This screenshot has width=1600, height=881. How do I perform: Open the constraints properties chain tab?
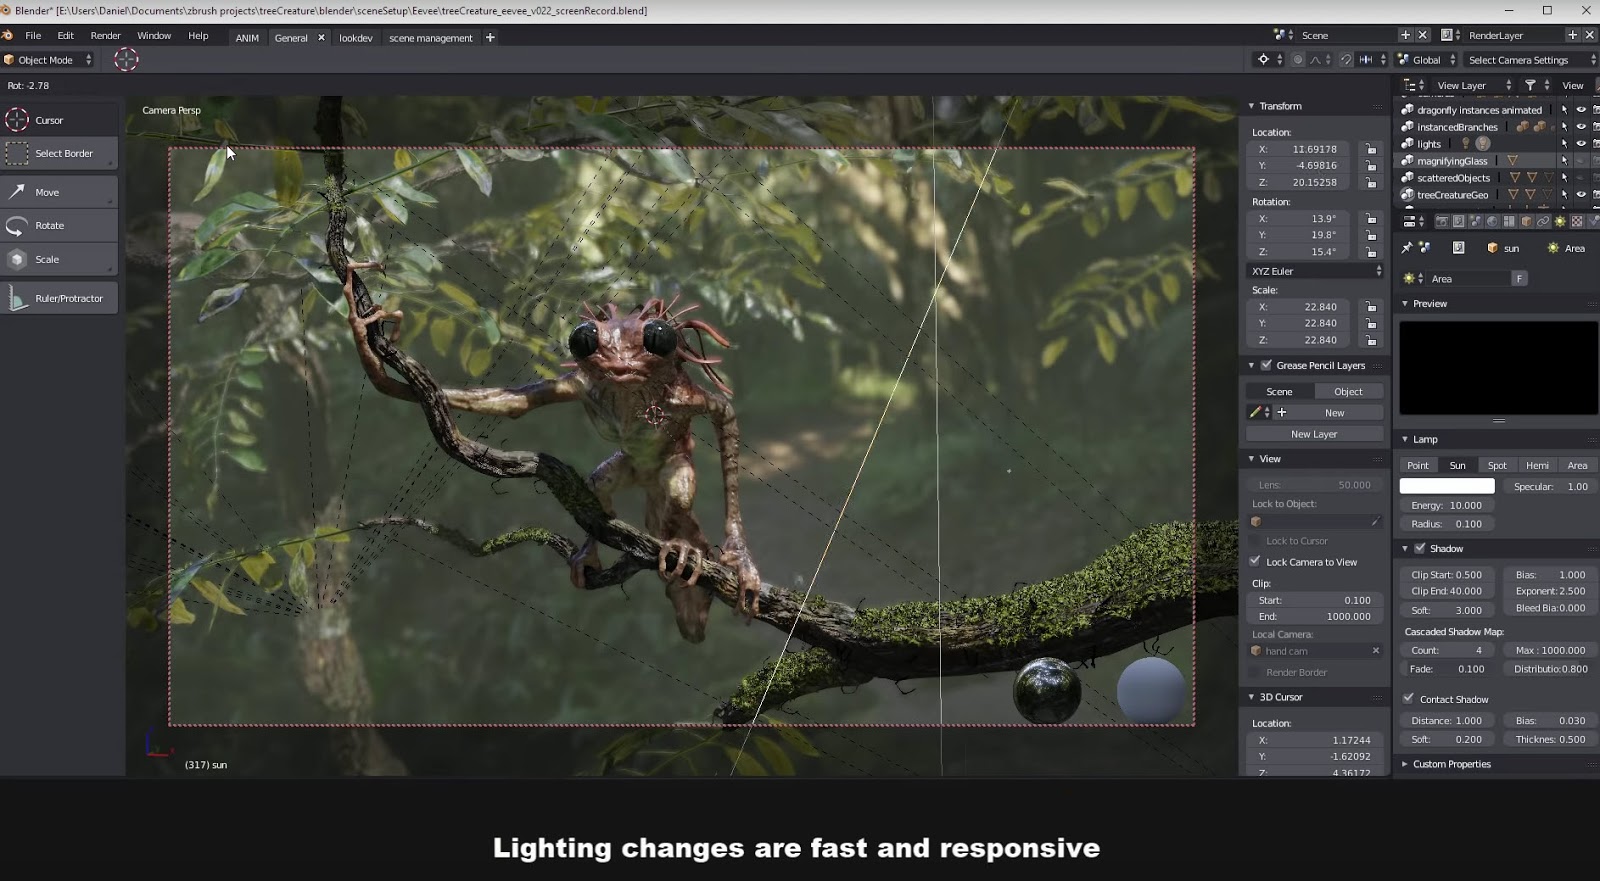click(x=1543, y=222)
